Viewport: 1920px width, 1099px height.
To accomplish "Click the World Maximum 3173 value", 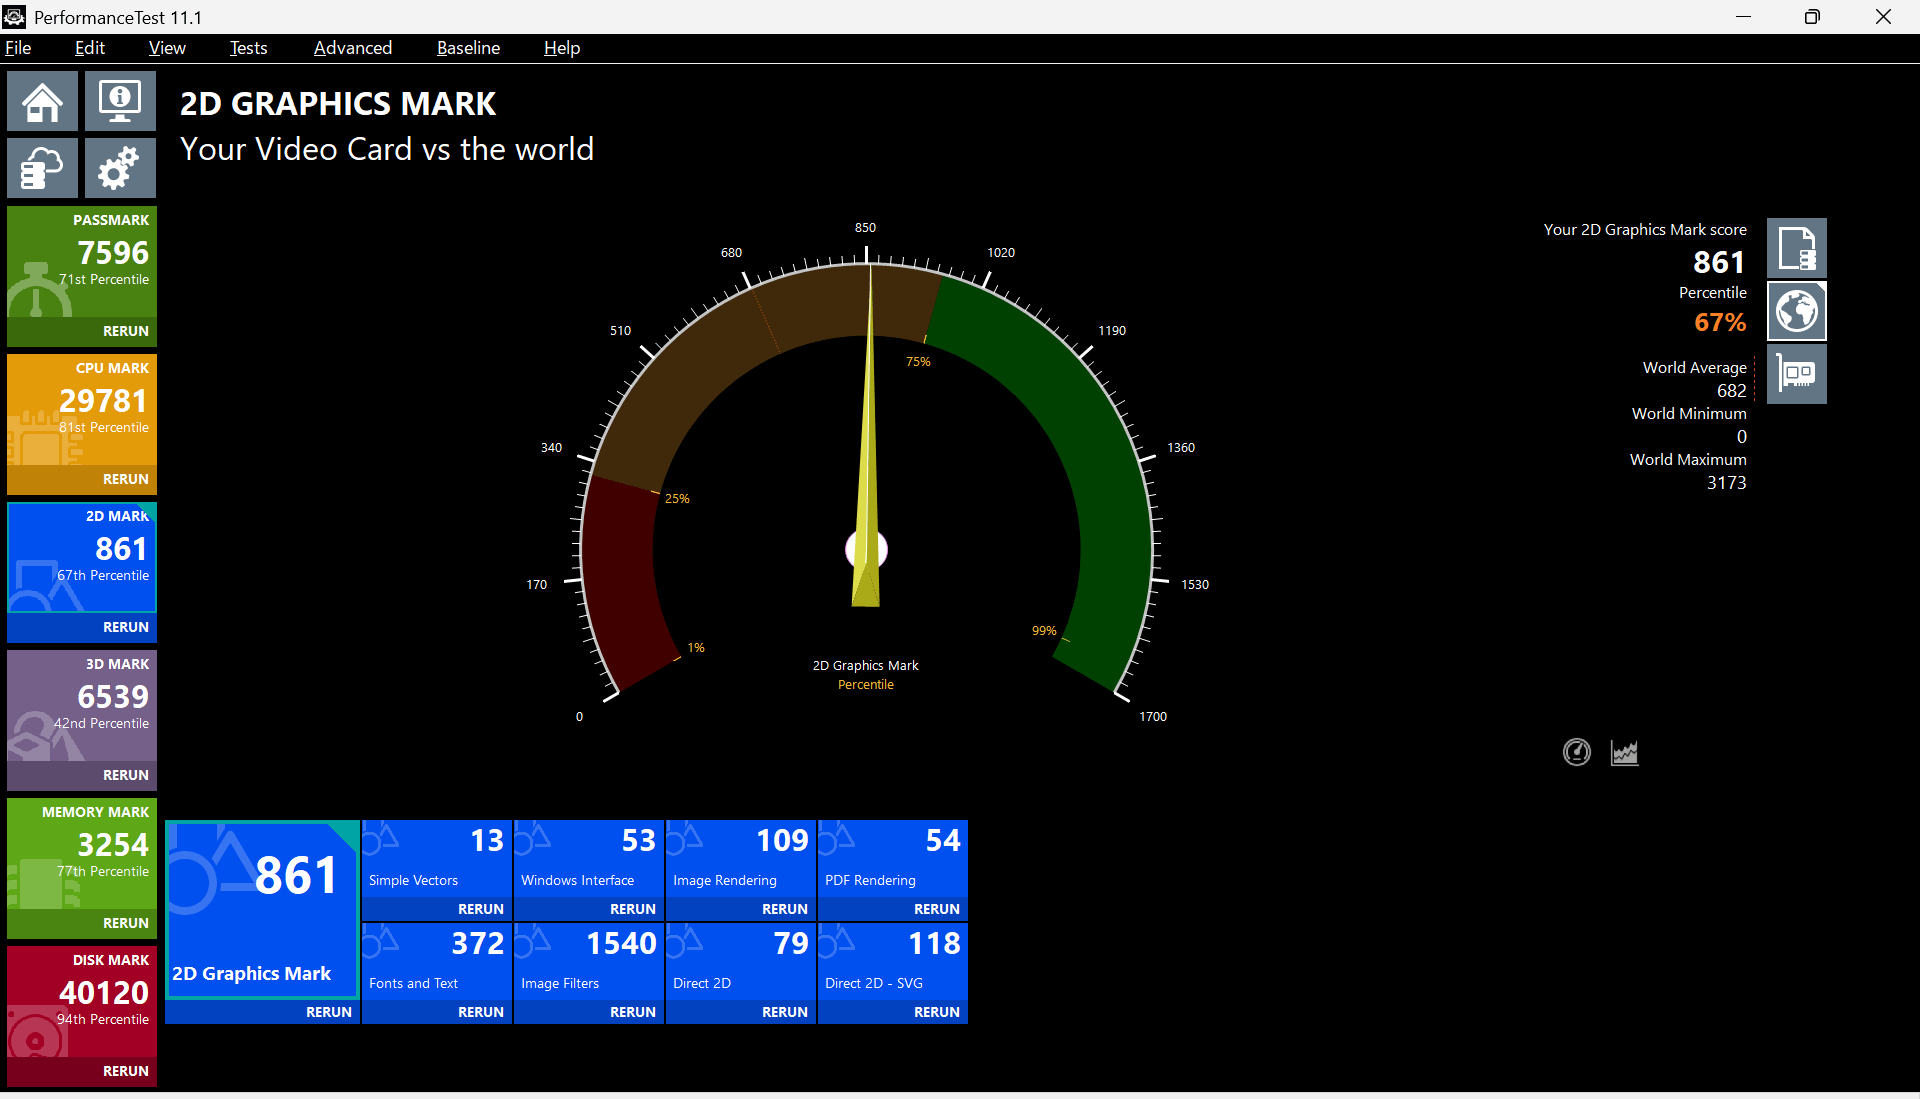I will [x=1727, y=483].
